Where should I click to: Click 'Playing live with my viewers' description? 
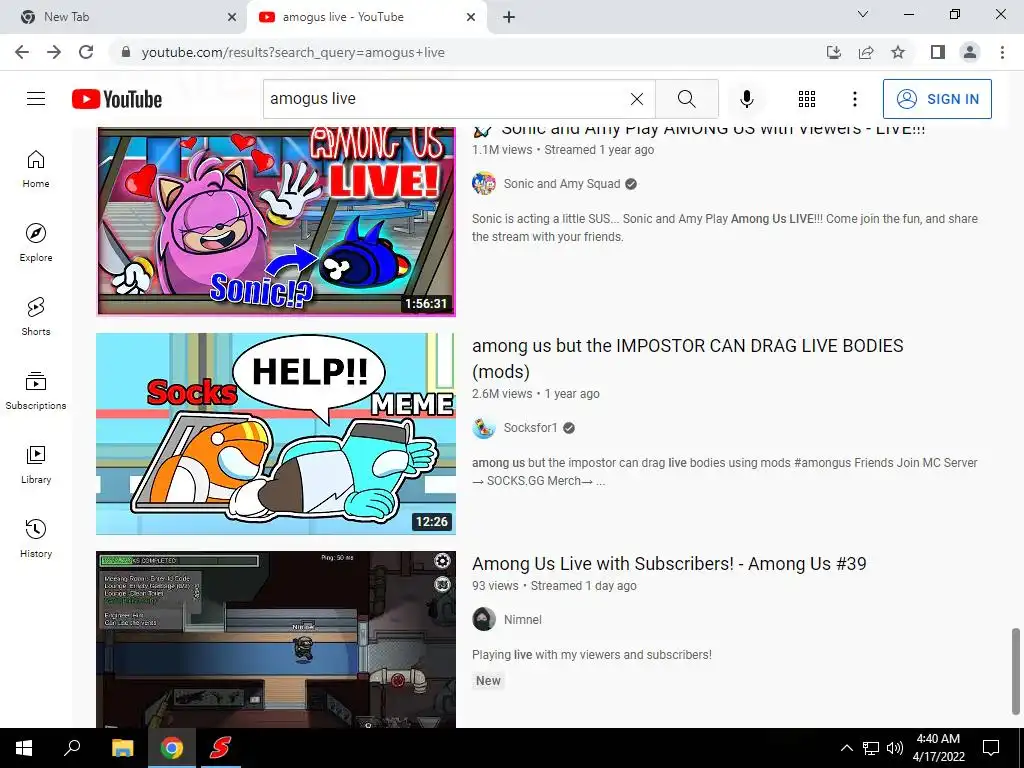pyautogui.click(x=592, y=654)
